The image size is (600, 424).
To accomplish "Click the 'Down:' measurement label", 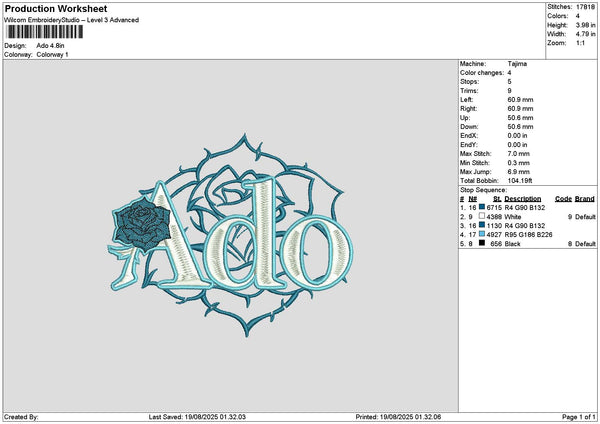I will pos(469,127).
